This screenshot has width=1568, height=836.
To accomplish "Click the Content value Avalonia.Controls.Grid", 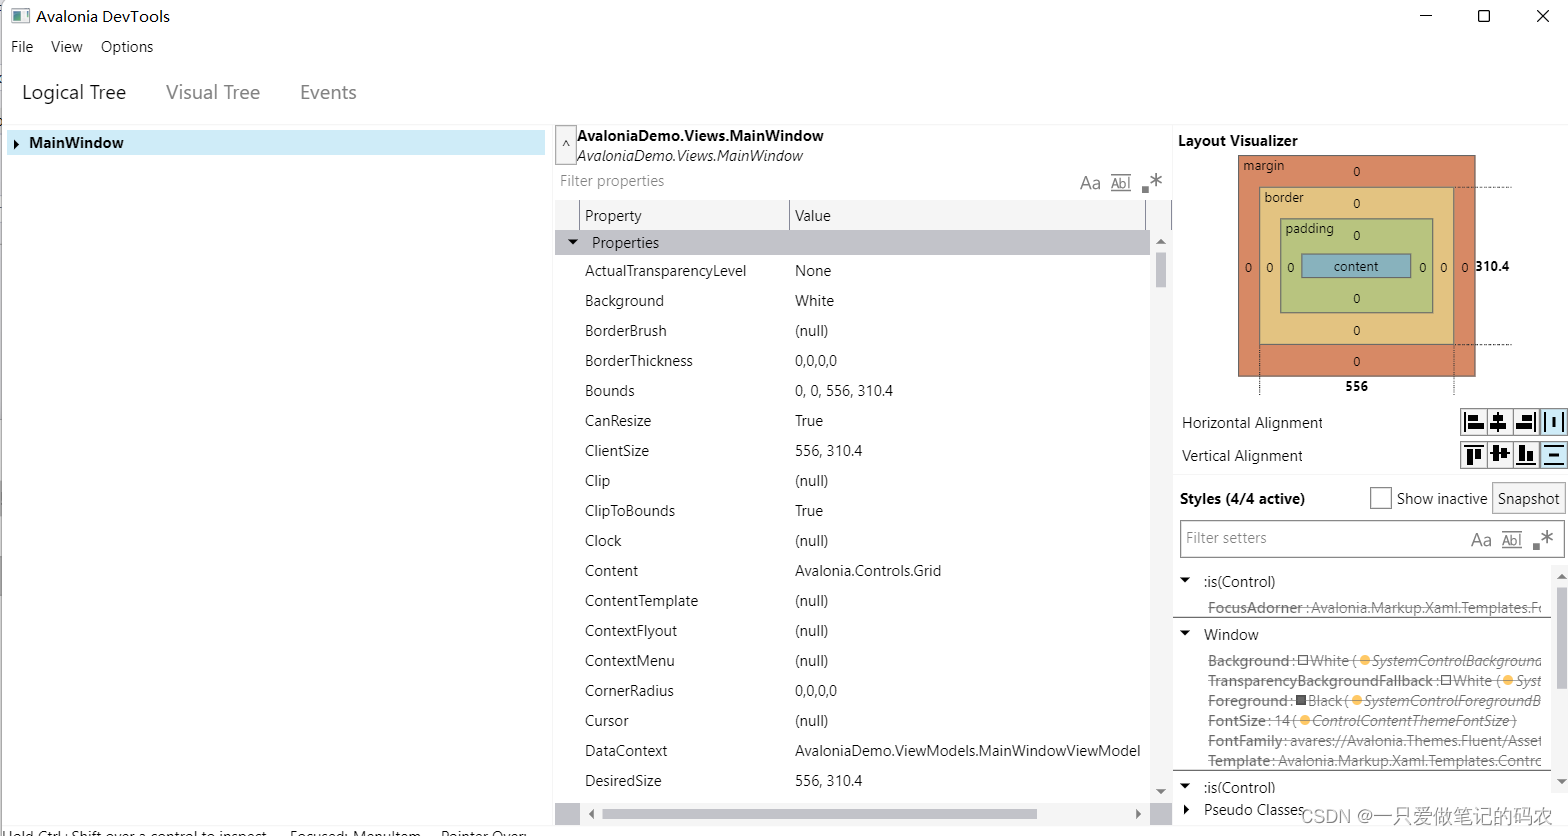I will coord(868,570).
